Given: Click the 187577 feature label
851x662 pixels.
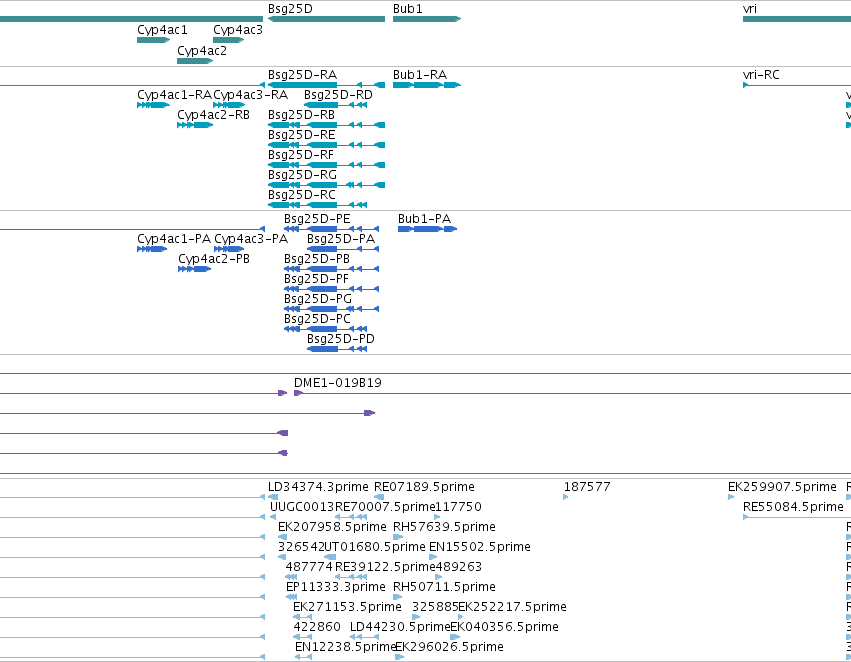Looking at the screenshot, I should 587,487.
